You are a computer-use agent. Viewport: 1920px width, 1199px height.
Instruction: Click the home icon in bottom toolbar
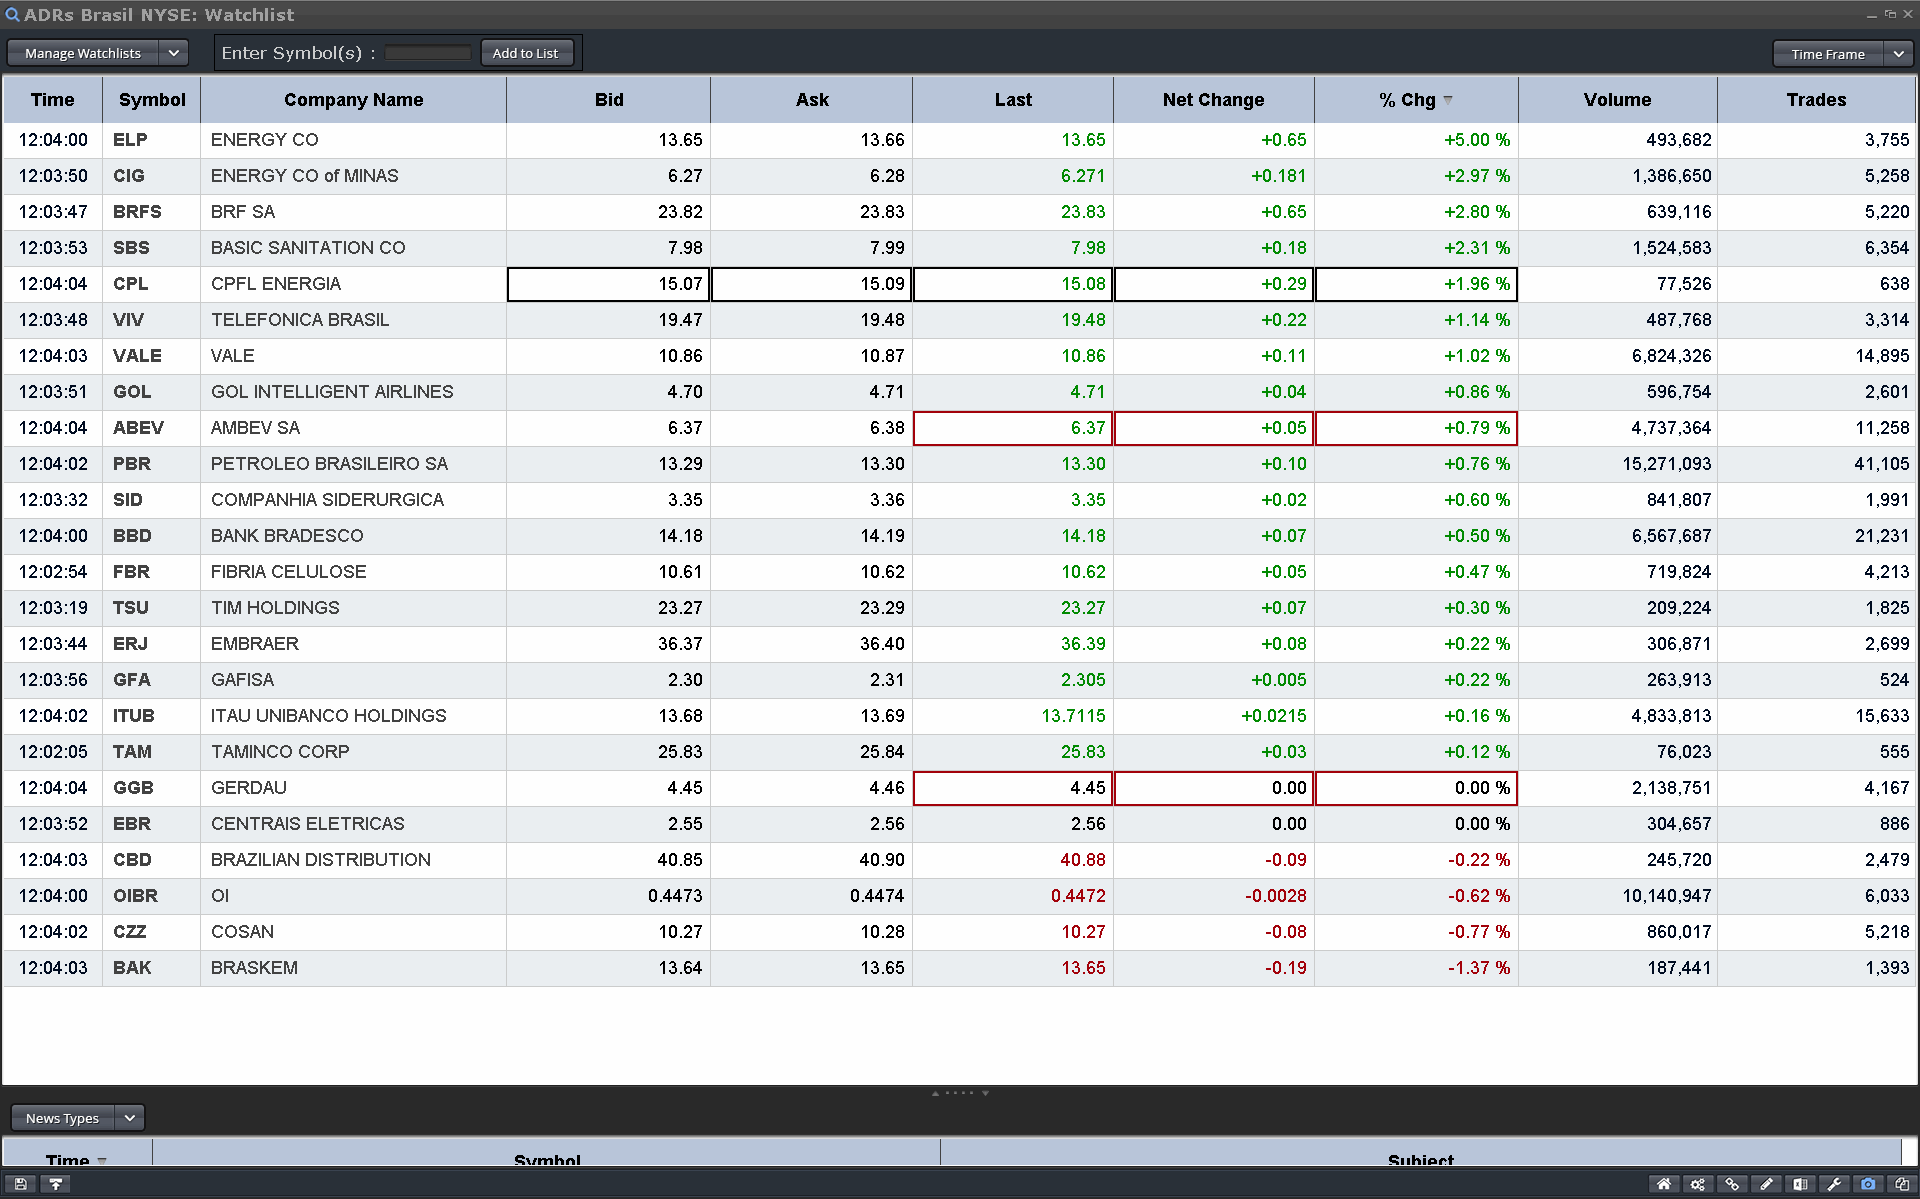(1664, 1184)
